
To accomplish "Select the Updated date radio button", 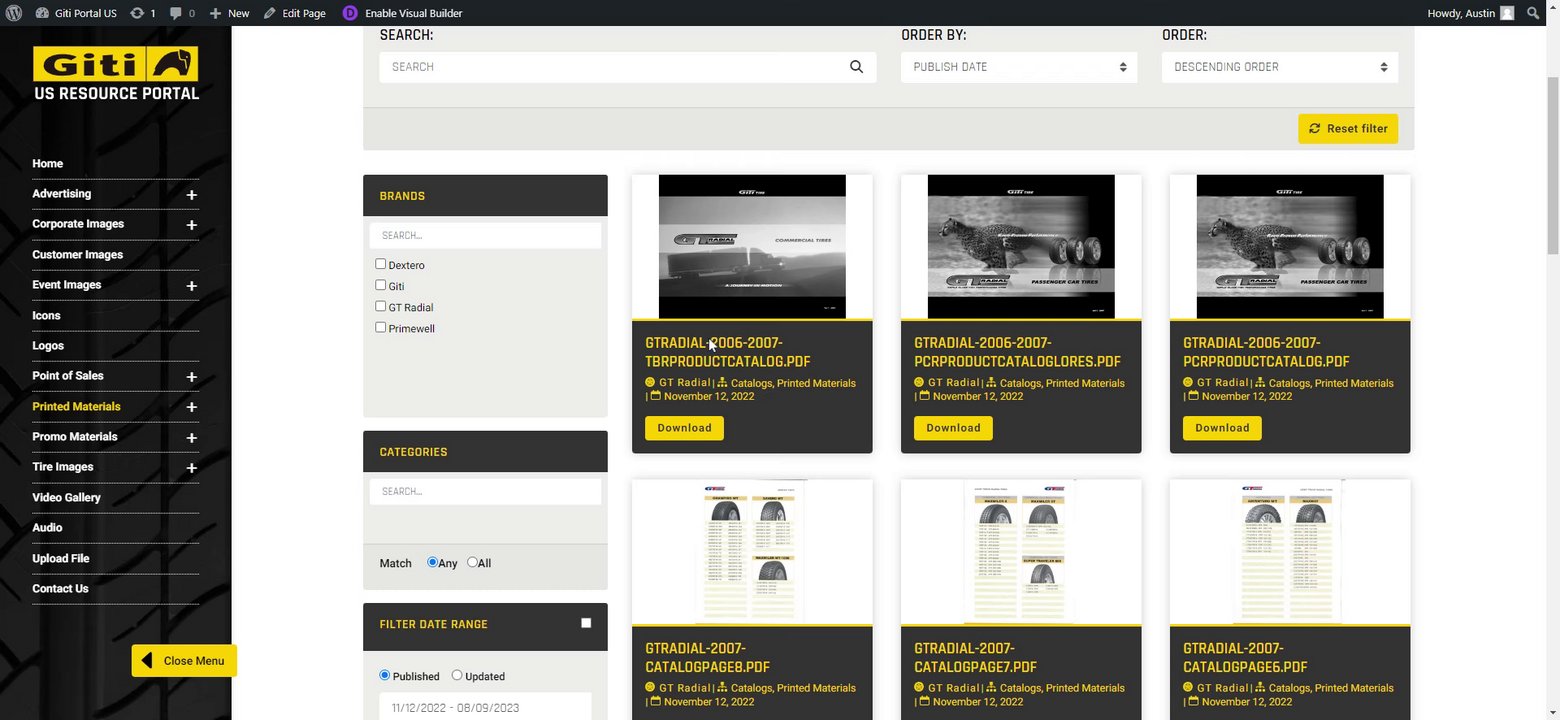I will [x=457, y=675].
